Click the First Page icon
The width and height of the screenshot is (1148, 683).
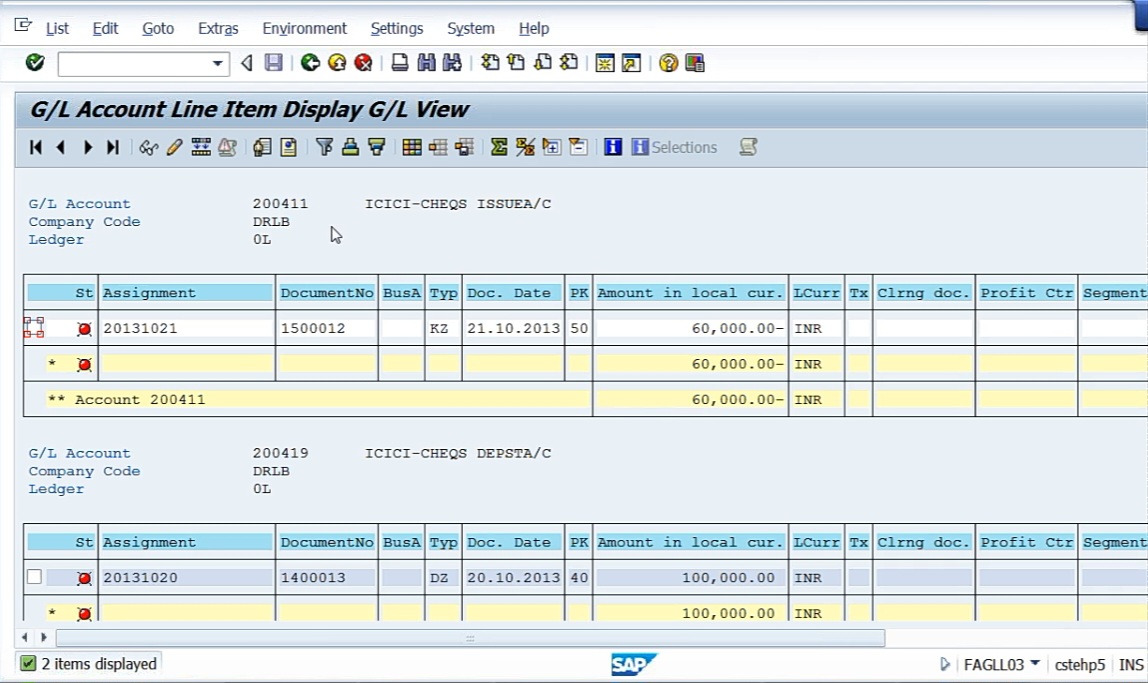[490, 63]
